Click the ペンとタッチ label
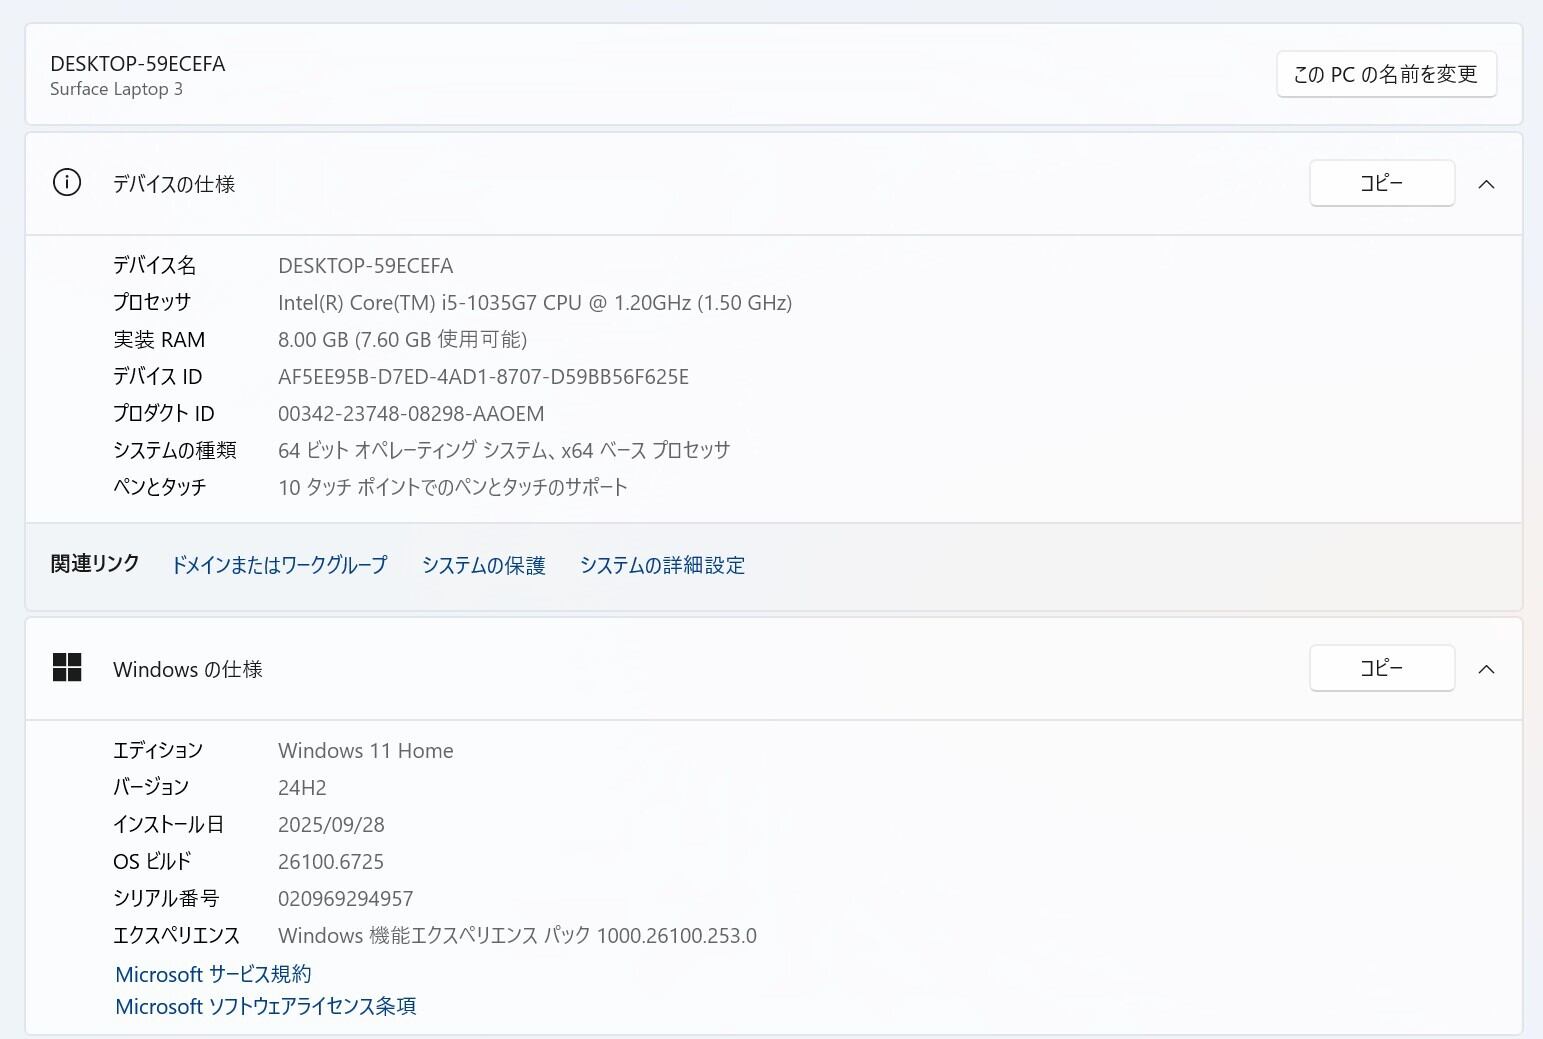Image resolution: width=1543 pixels, height=1039 pixels. [160, 488]
